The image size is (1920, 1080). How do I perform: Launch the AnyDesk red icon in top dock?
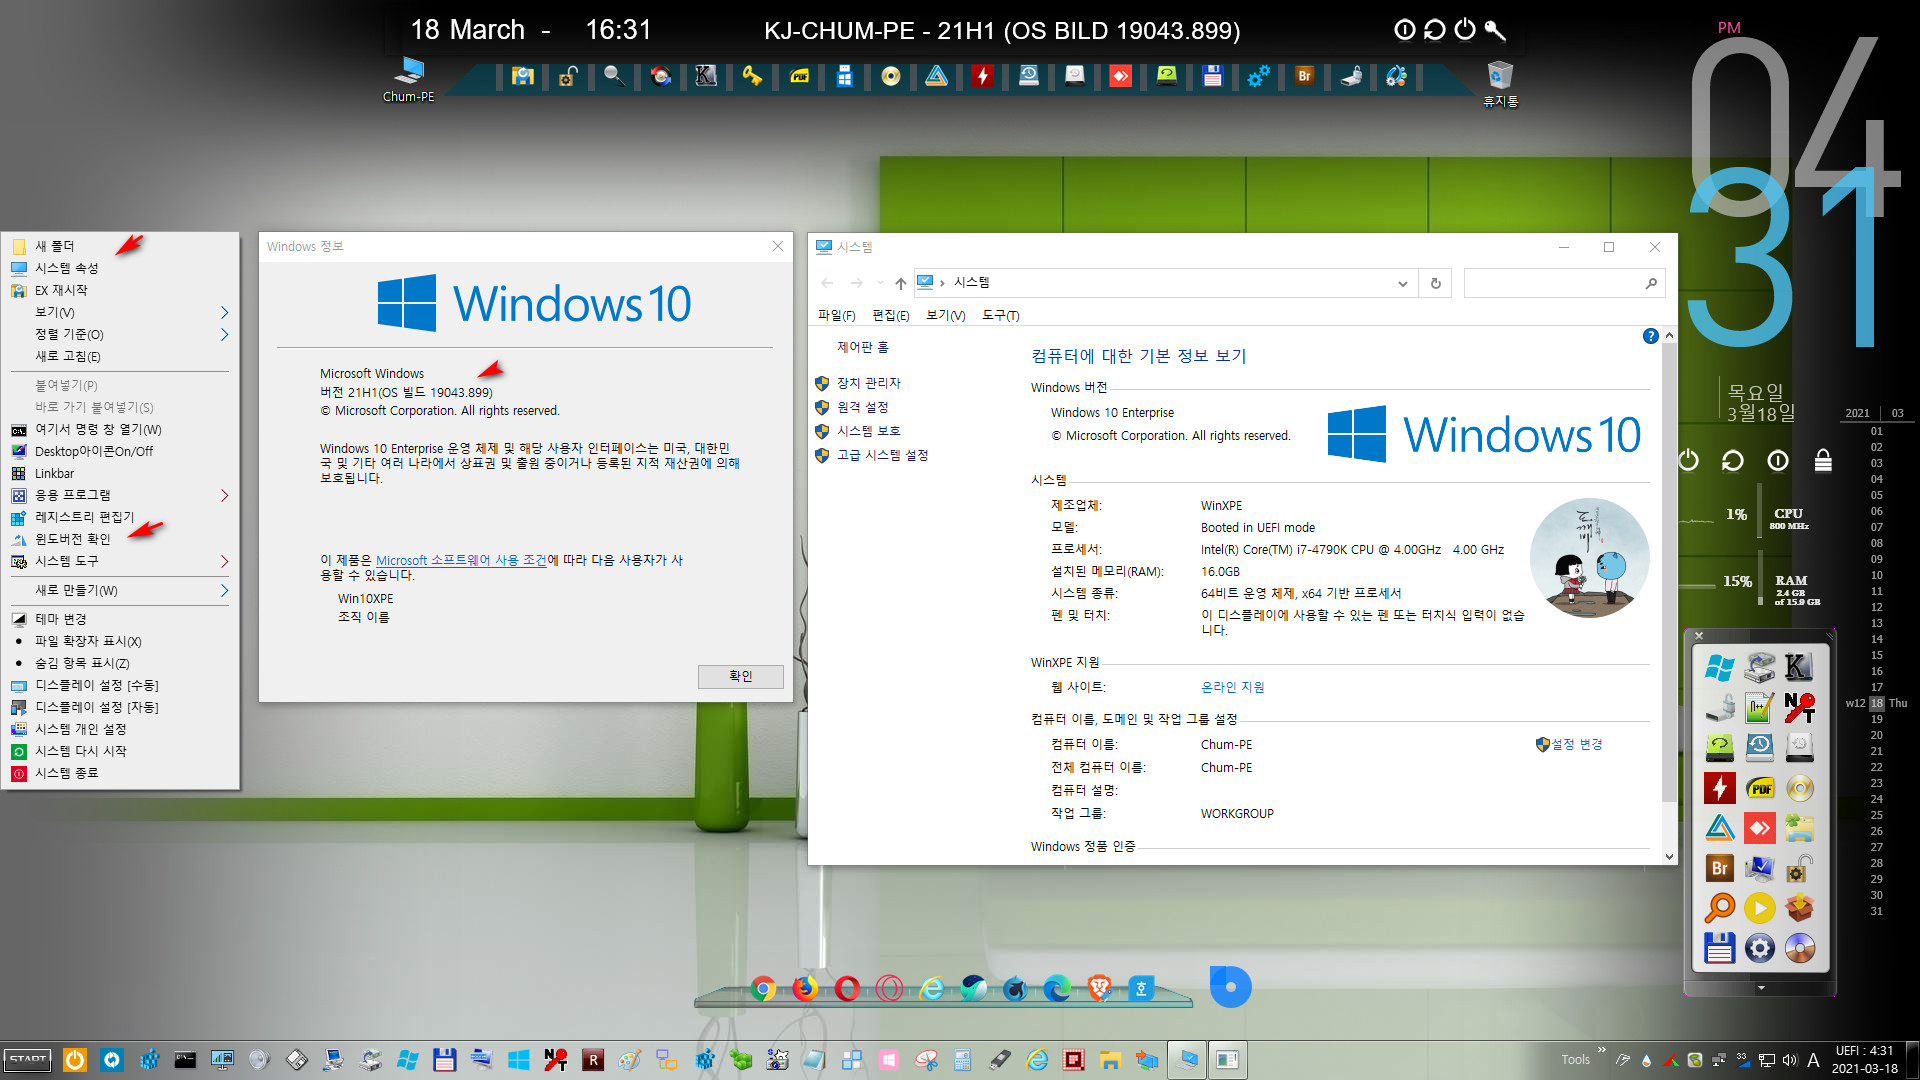coord(1120,76)
